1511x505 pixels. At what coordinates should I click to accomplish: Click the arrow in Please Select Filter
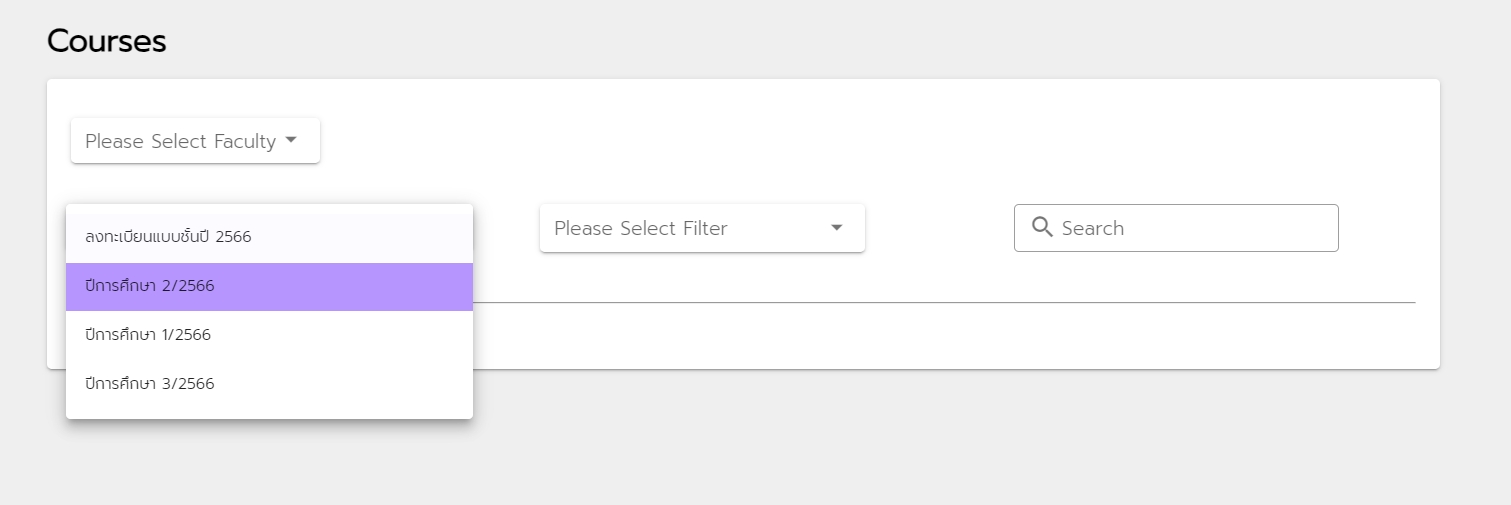[837, 228]
